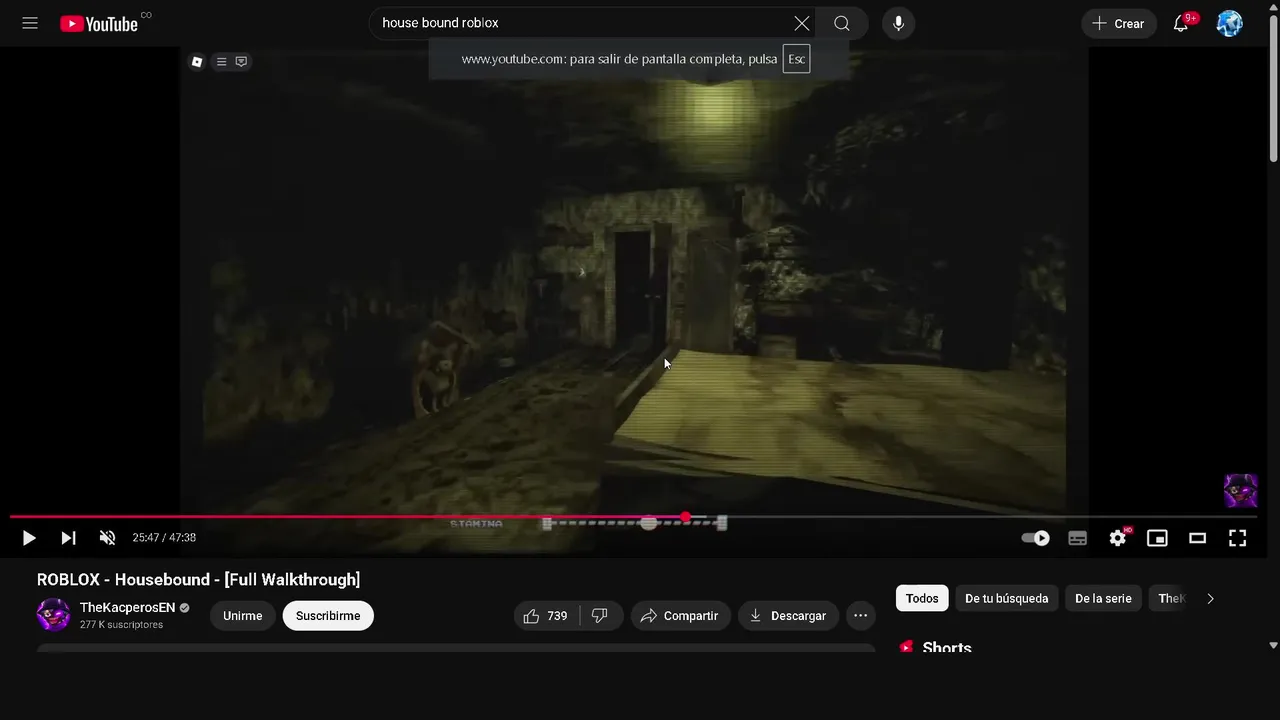The image size is (1280, 720).
Task: Open account avatar menu
Action: pyautogui.click(x=1229, y=23)
